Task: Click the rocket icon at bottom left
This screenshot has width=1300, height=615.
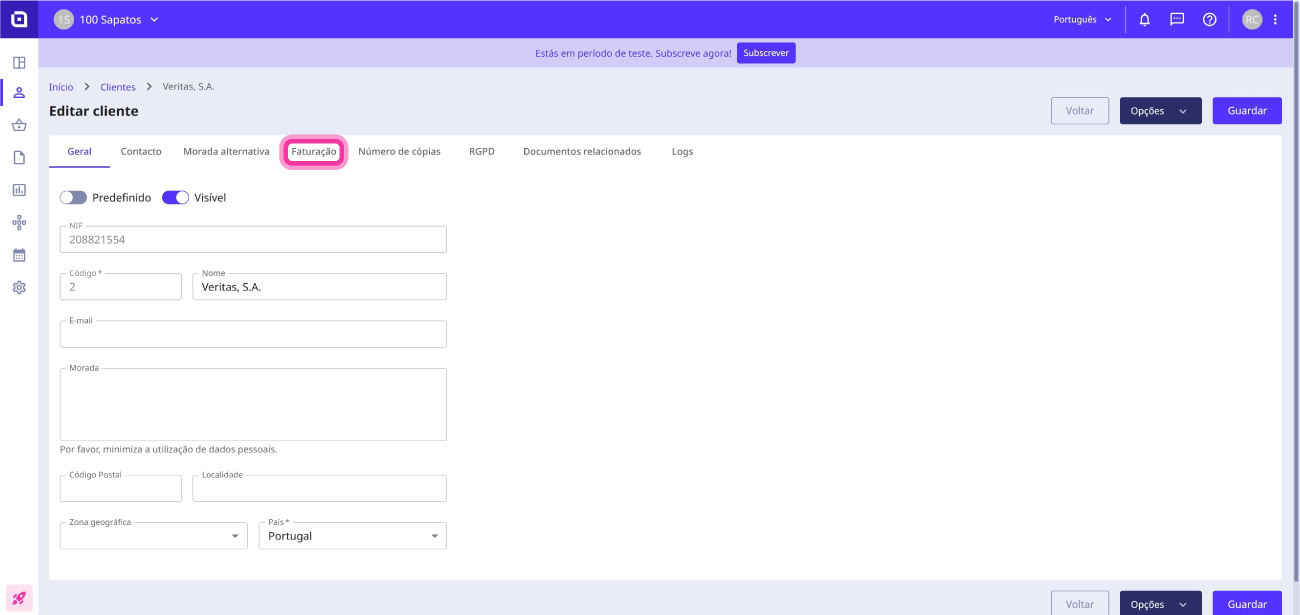Action: coord(19,598)
